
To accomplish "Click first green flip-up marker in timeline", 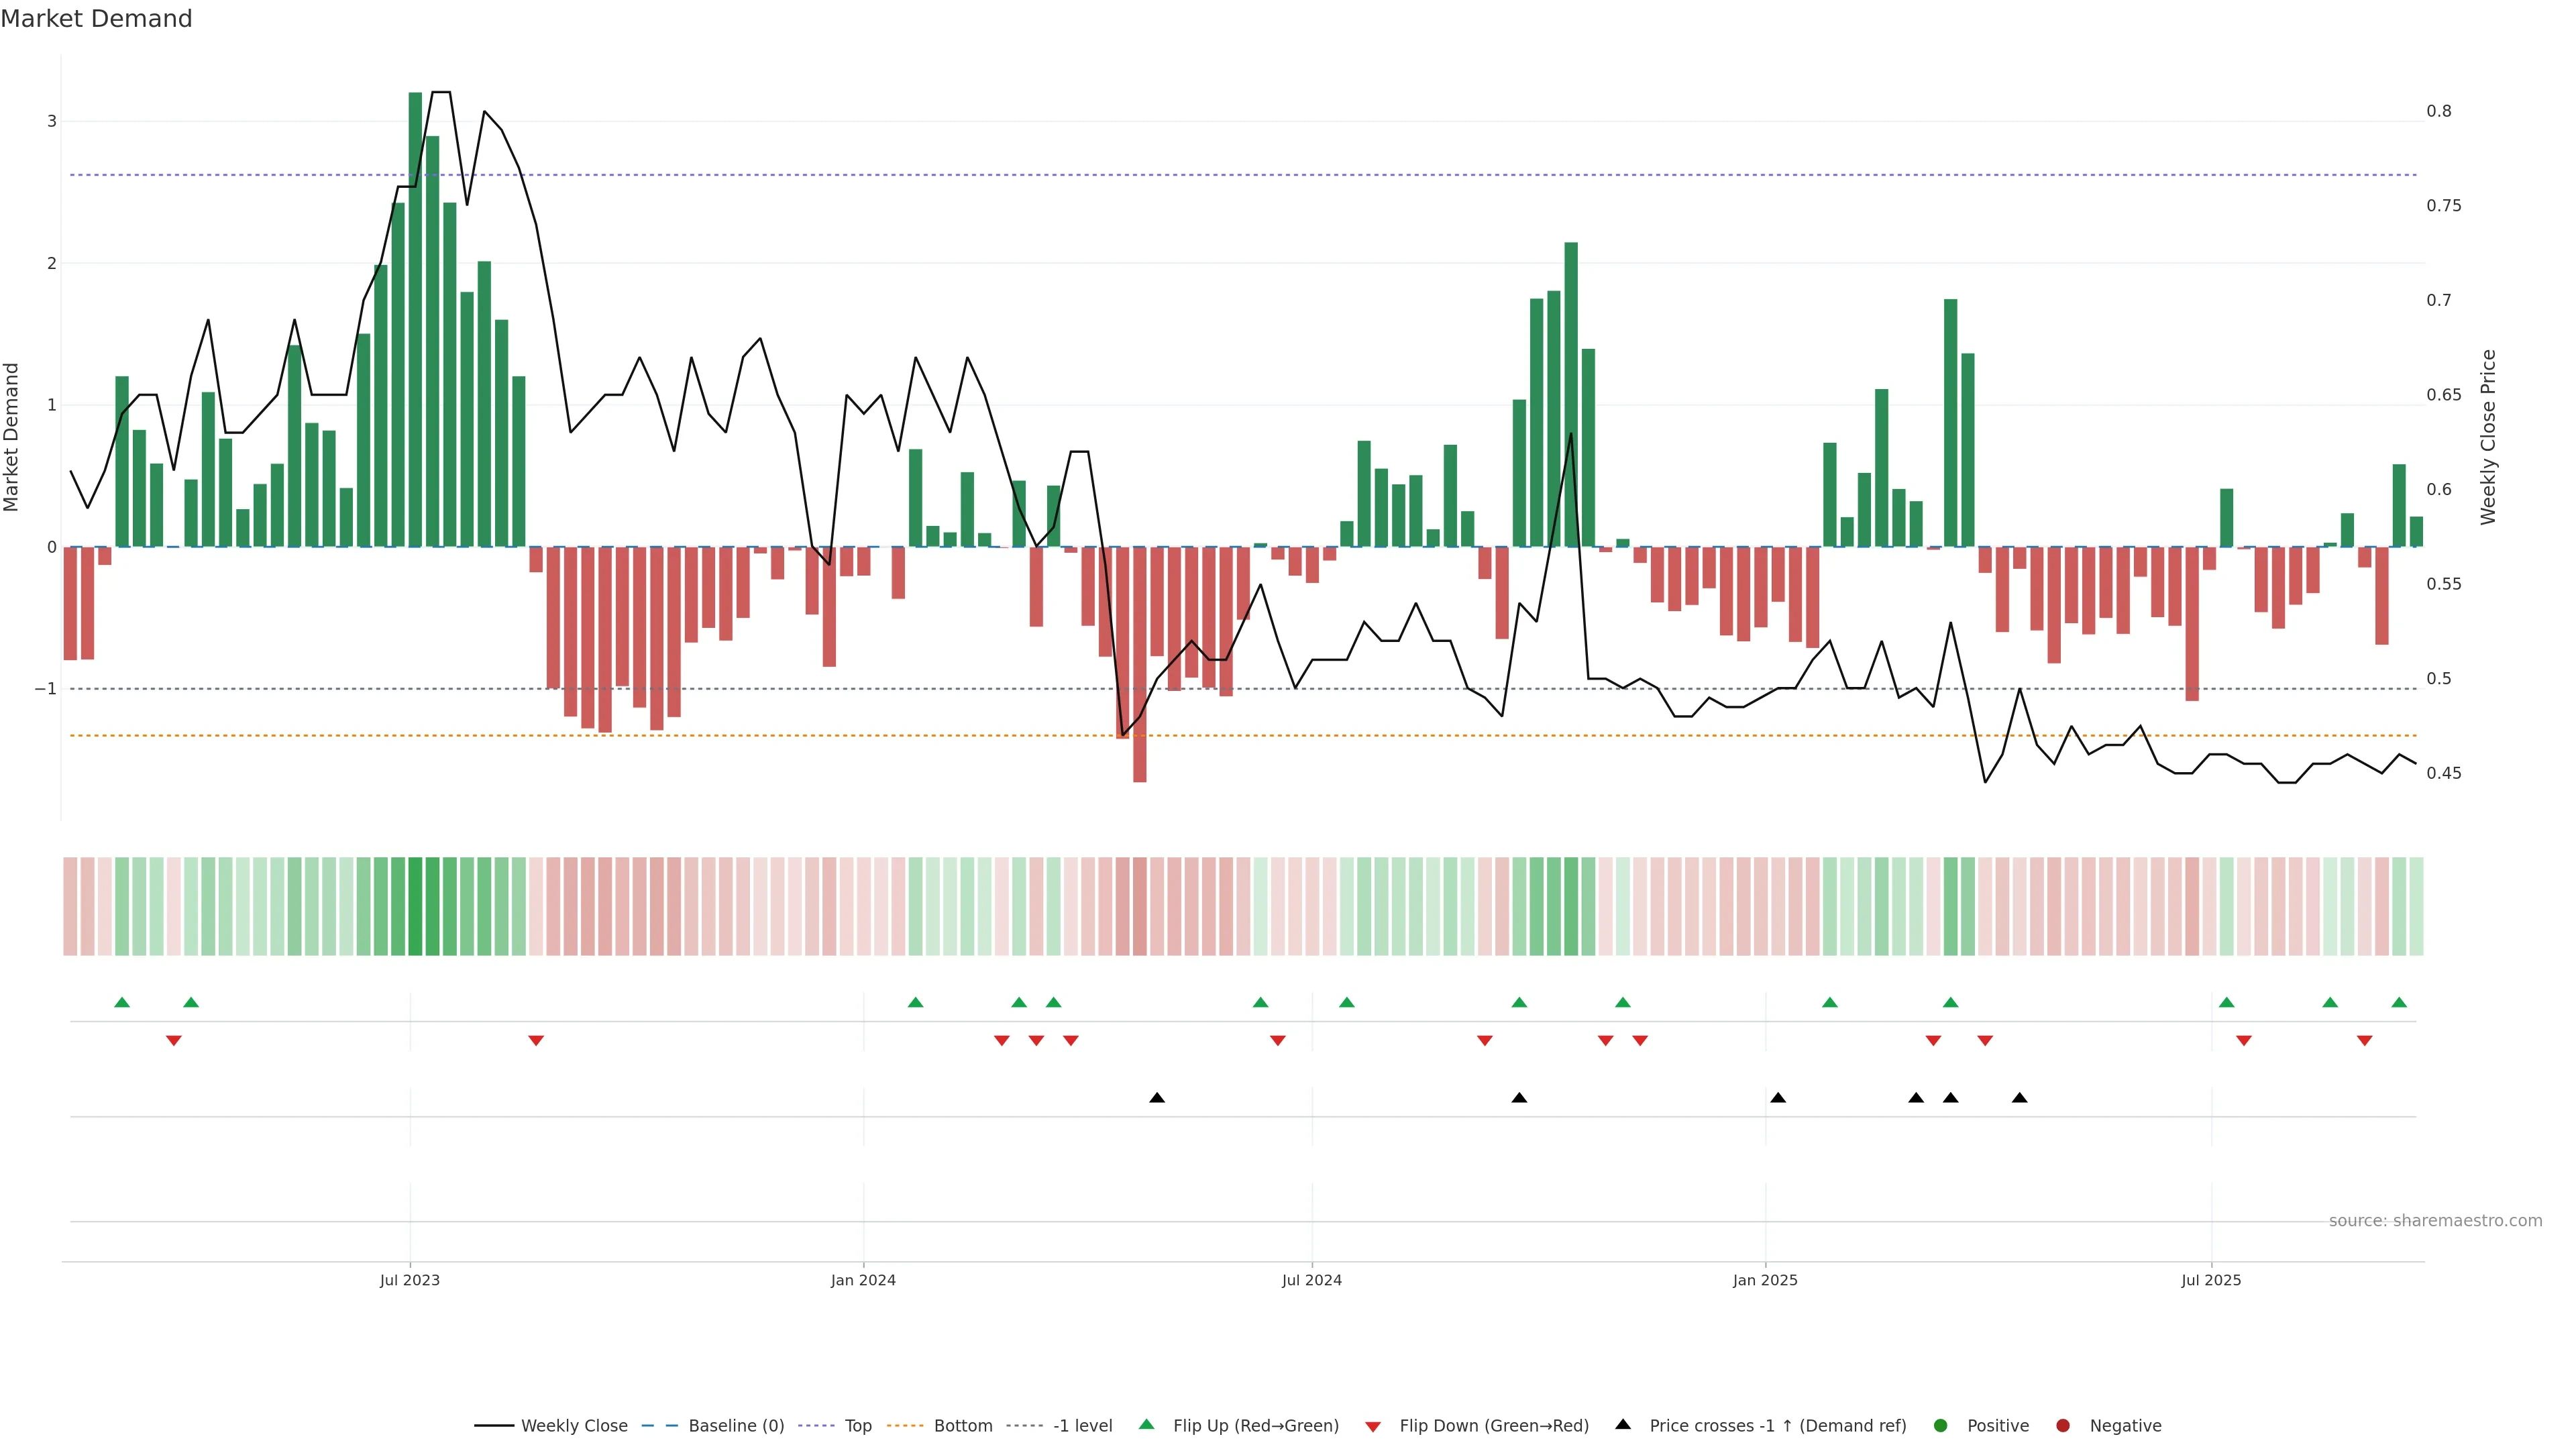I will point(122,1002).
